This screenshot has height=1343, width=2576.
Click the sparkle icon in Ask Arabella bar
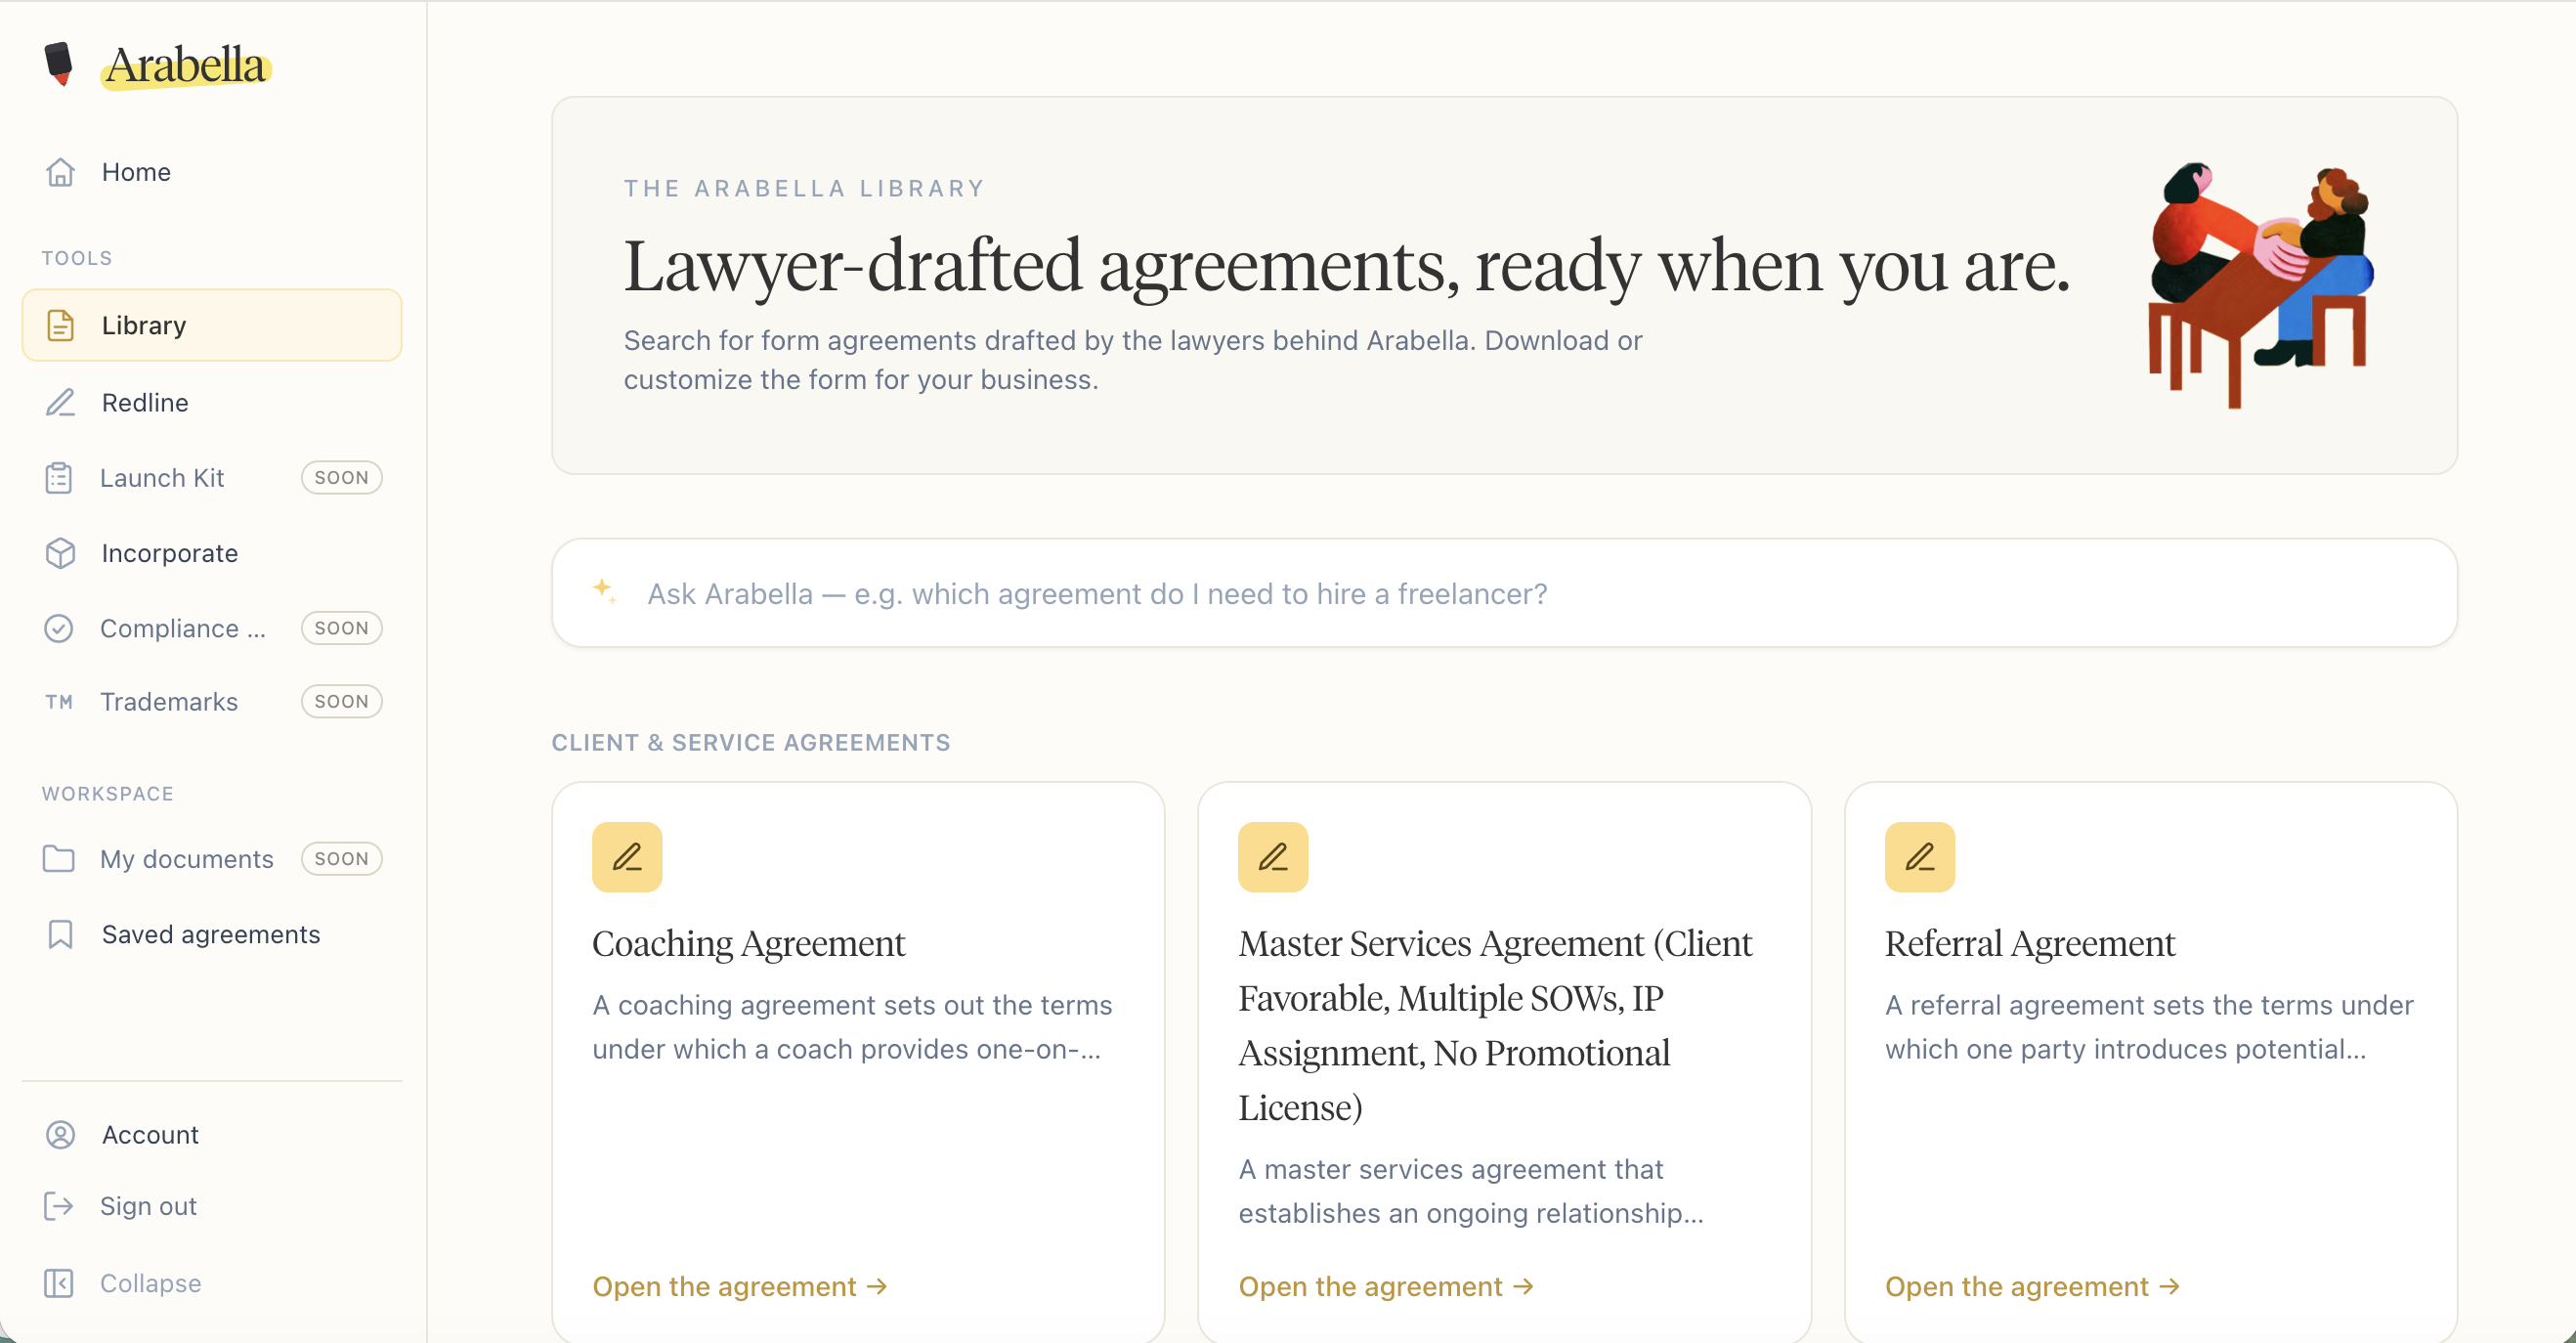tap(604, 591)
